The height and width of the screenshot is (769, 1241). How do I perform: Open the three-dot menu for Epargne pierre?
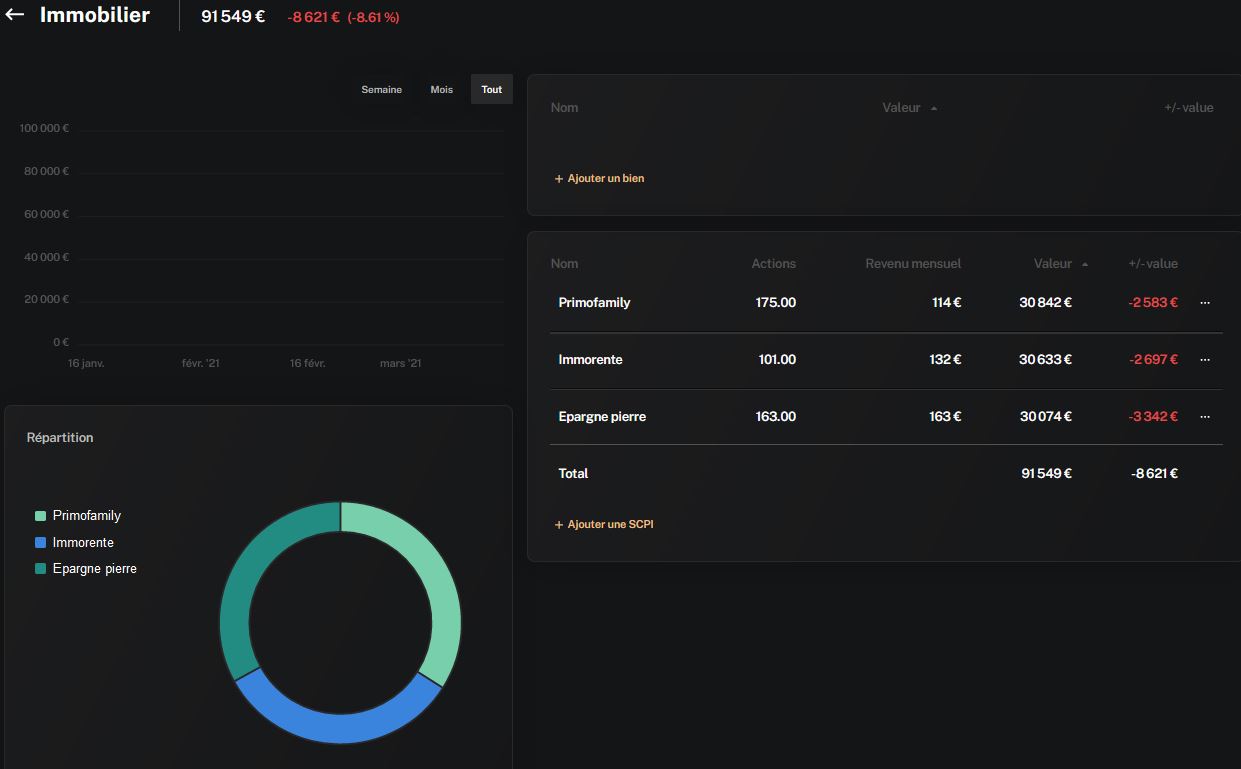1204,417
